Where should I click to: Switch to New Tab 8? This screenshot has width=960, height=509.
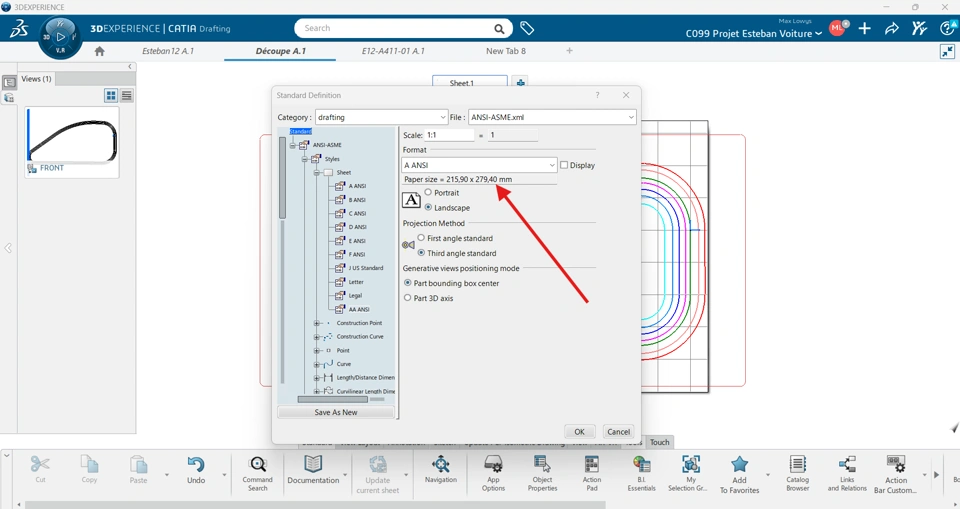[x=506, y=51]
